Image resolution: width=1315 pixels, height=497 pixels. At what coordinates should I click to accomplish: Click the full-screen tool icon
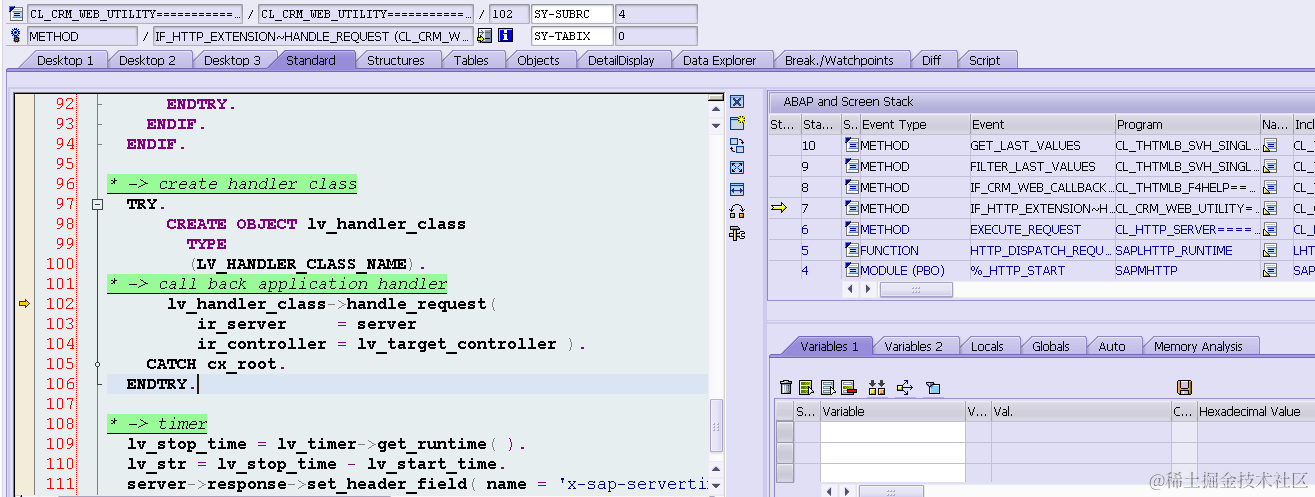737,167
